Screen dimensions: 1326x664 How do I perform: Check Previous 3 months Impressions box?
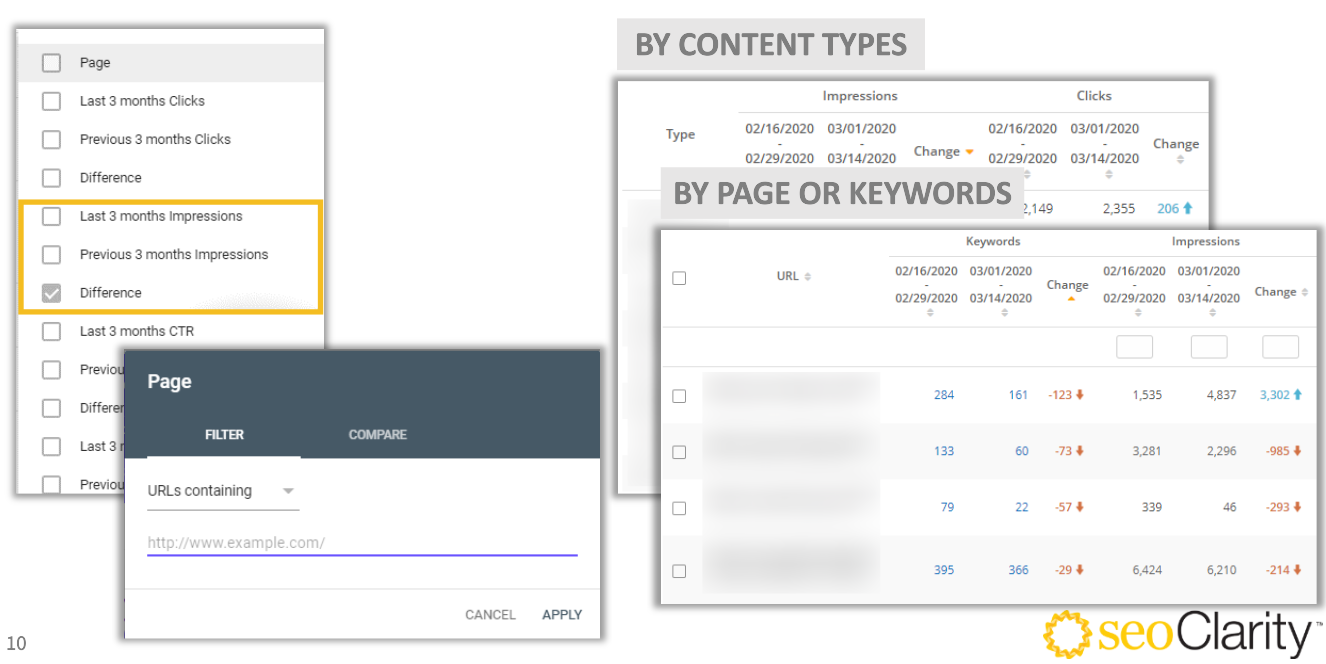tap(51, 255)
